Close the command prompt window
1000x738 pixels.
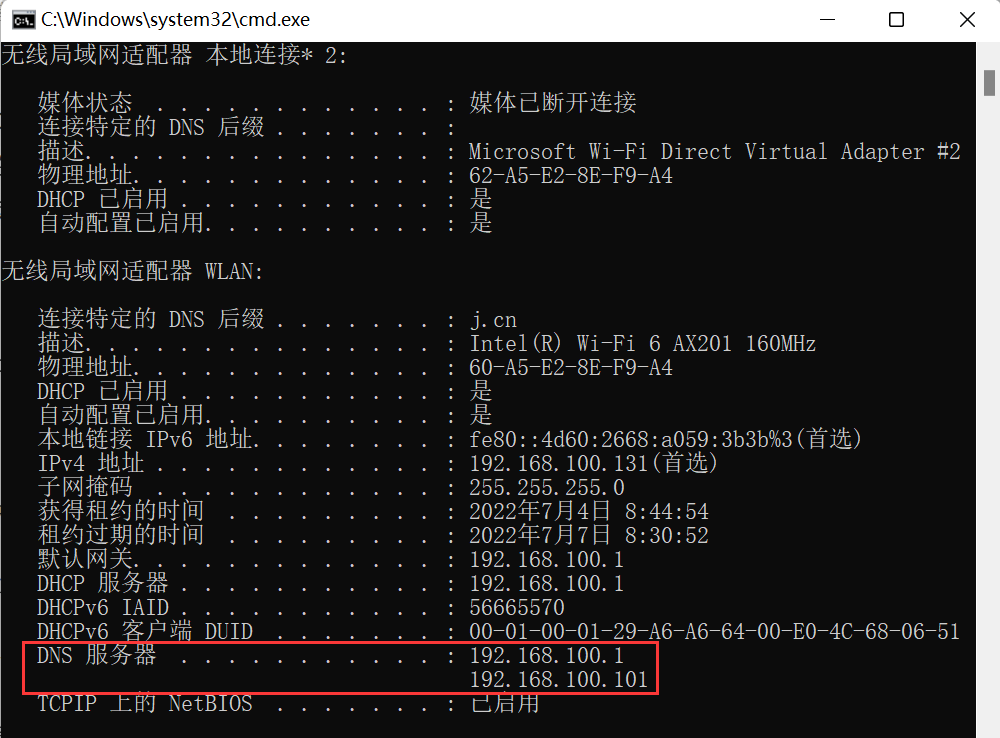tap(965, 20)
